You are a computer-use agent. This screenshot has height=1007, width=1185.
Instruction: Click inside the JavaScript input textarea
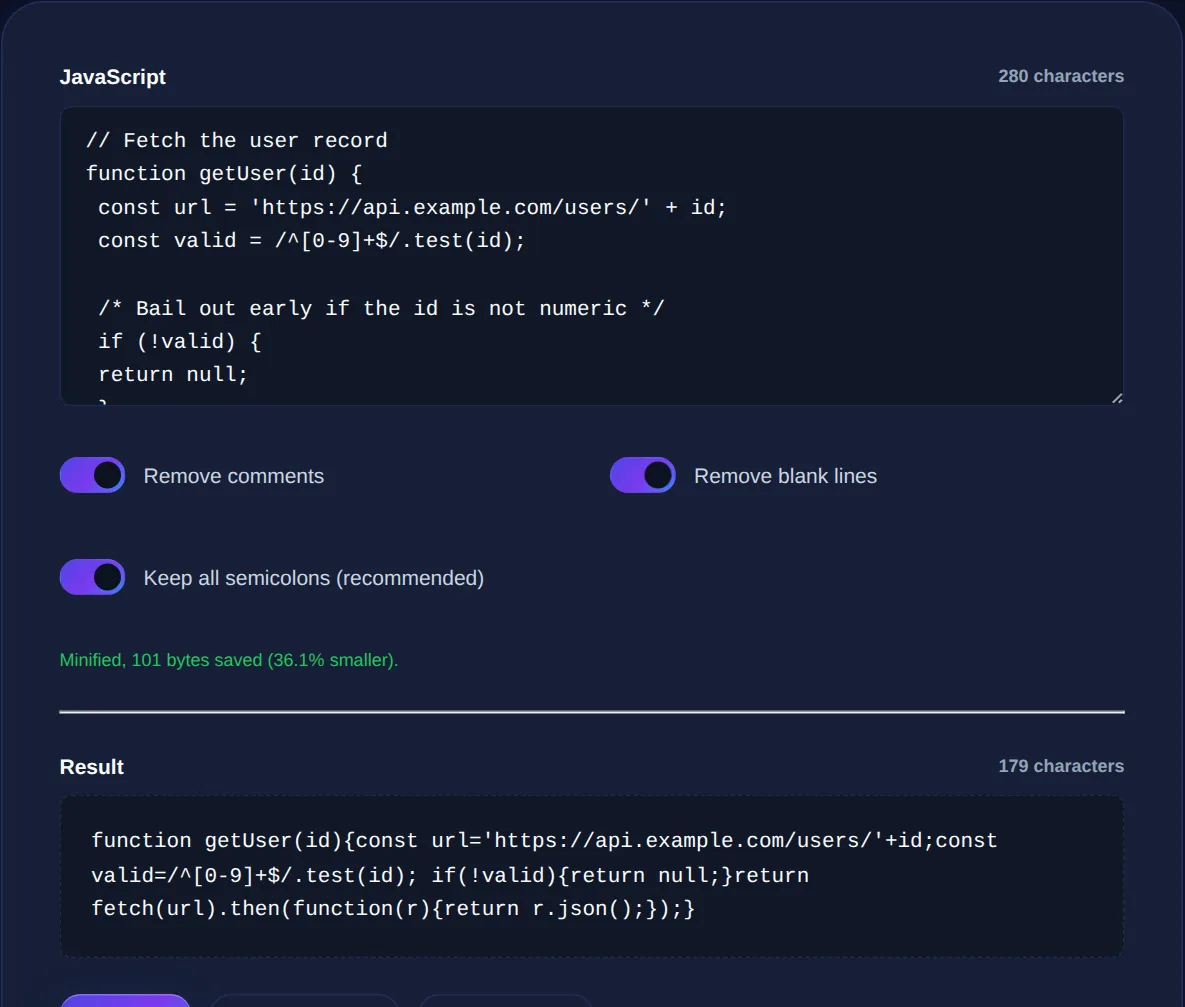592,256
